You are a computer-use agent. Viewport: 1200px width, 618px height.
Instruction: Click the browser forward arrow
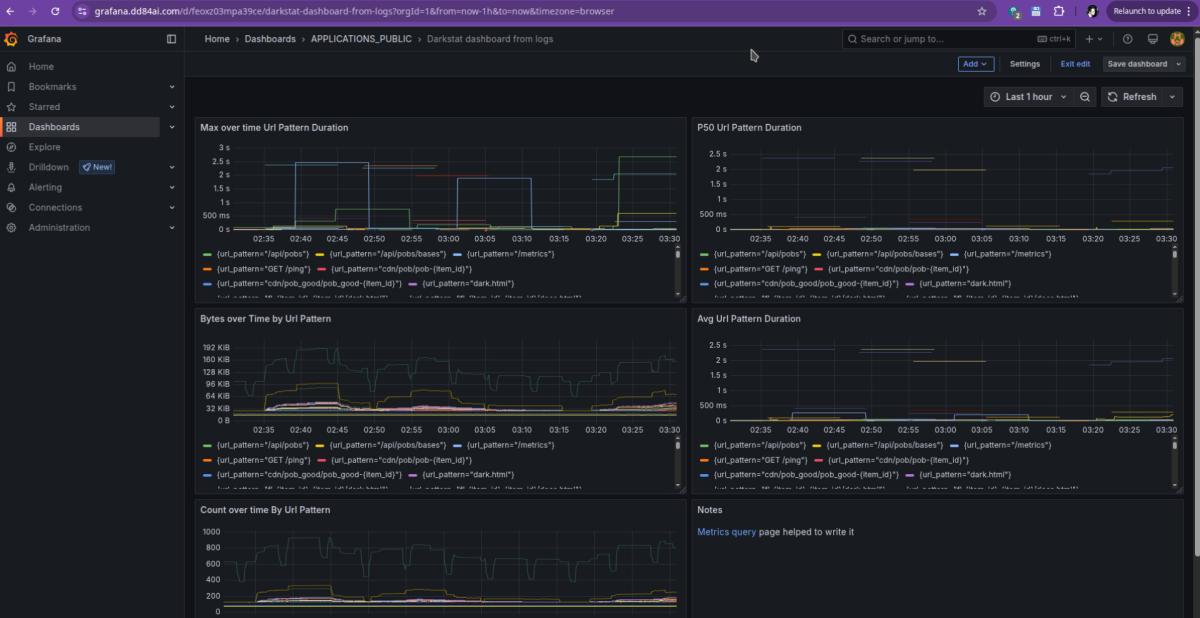(32, 11)
